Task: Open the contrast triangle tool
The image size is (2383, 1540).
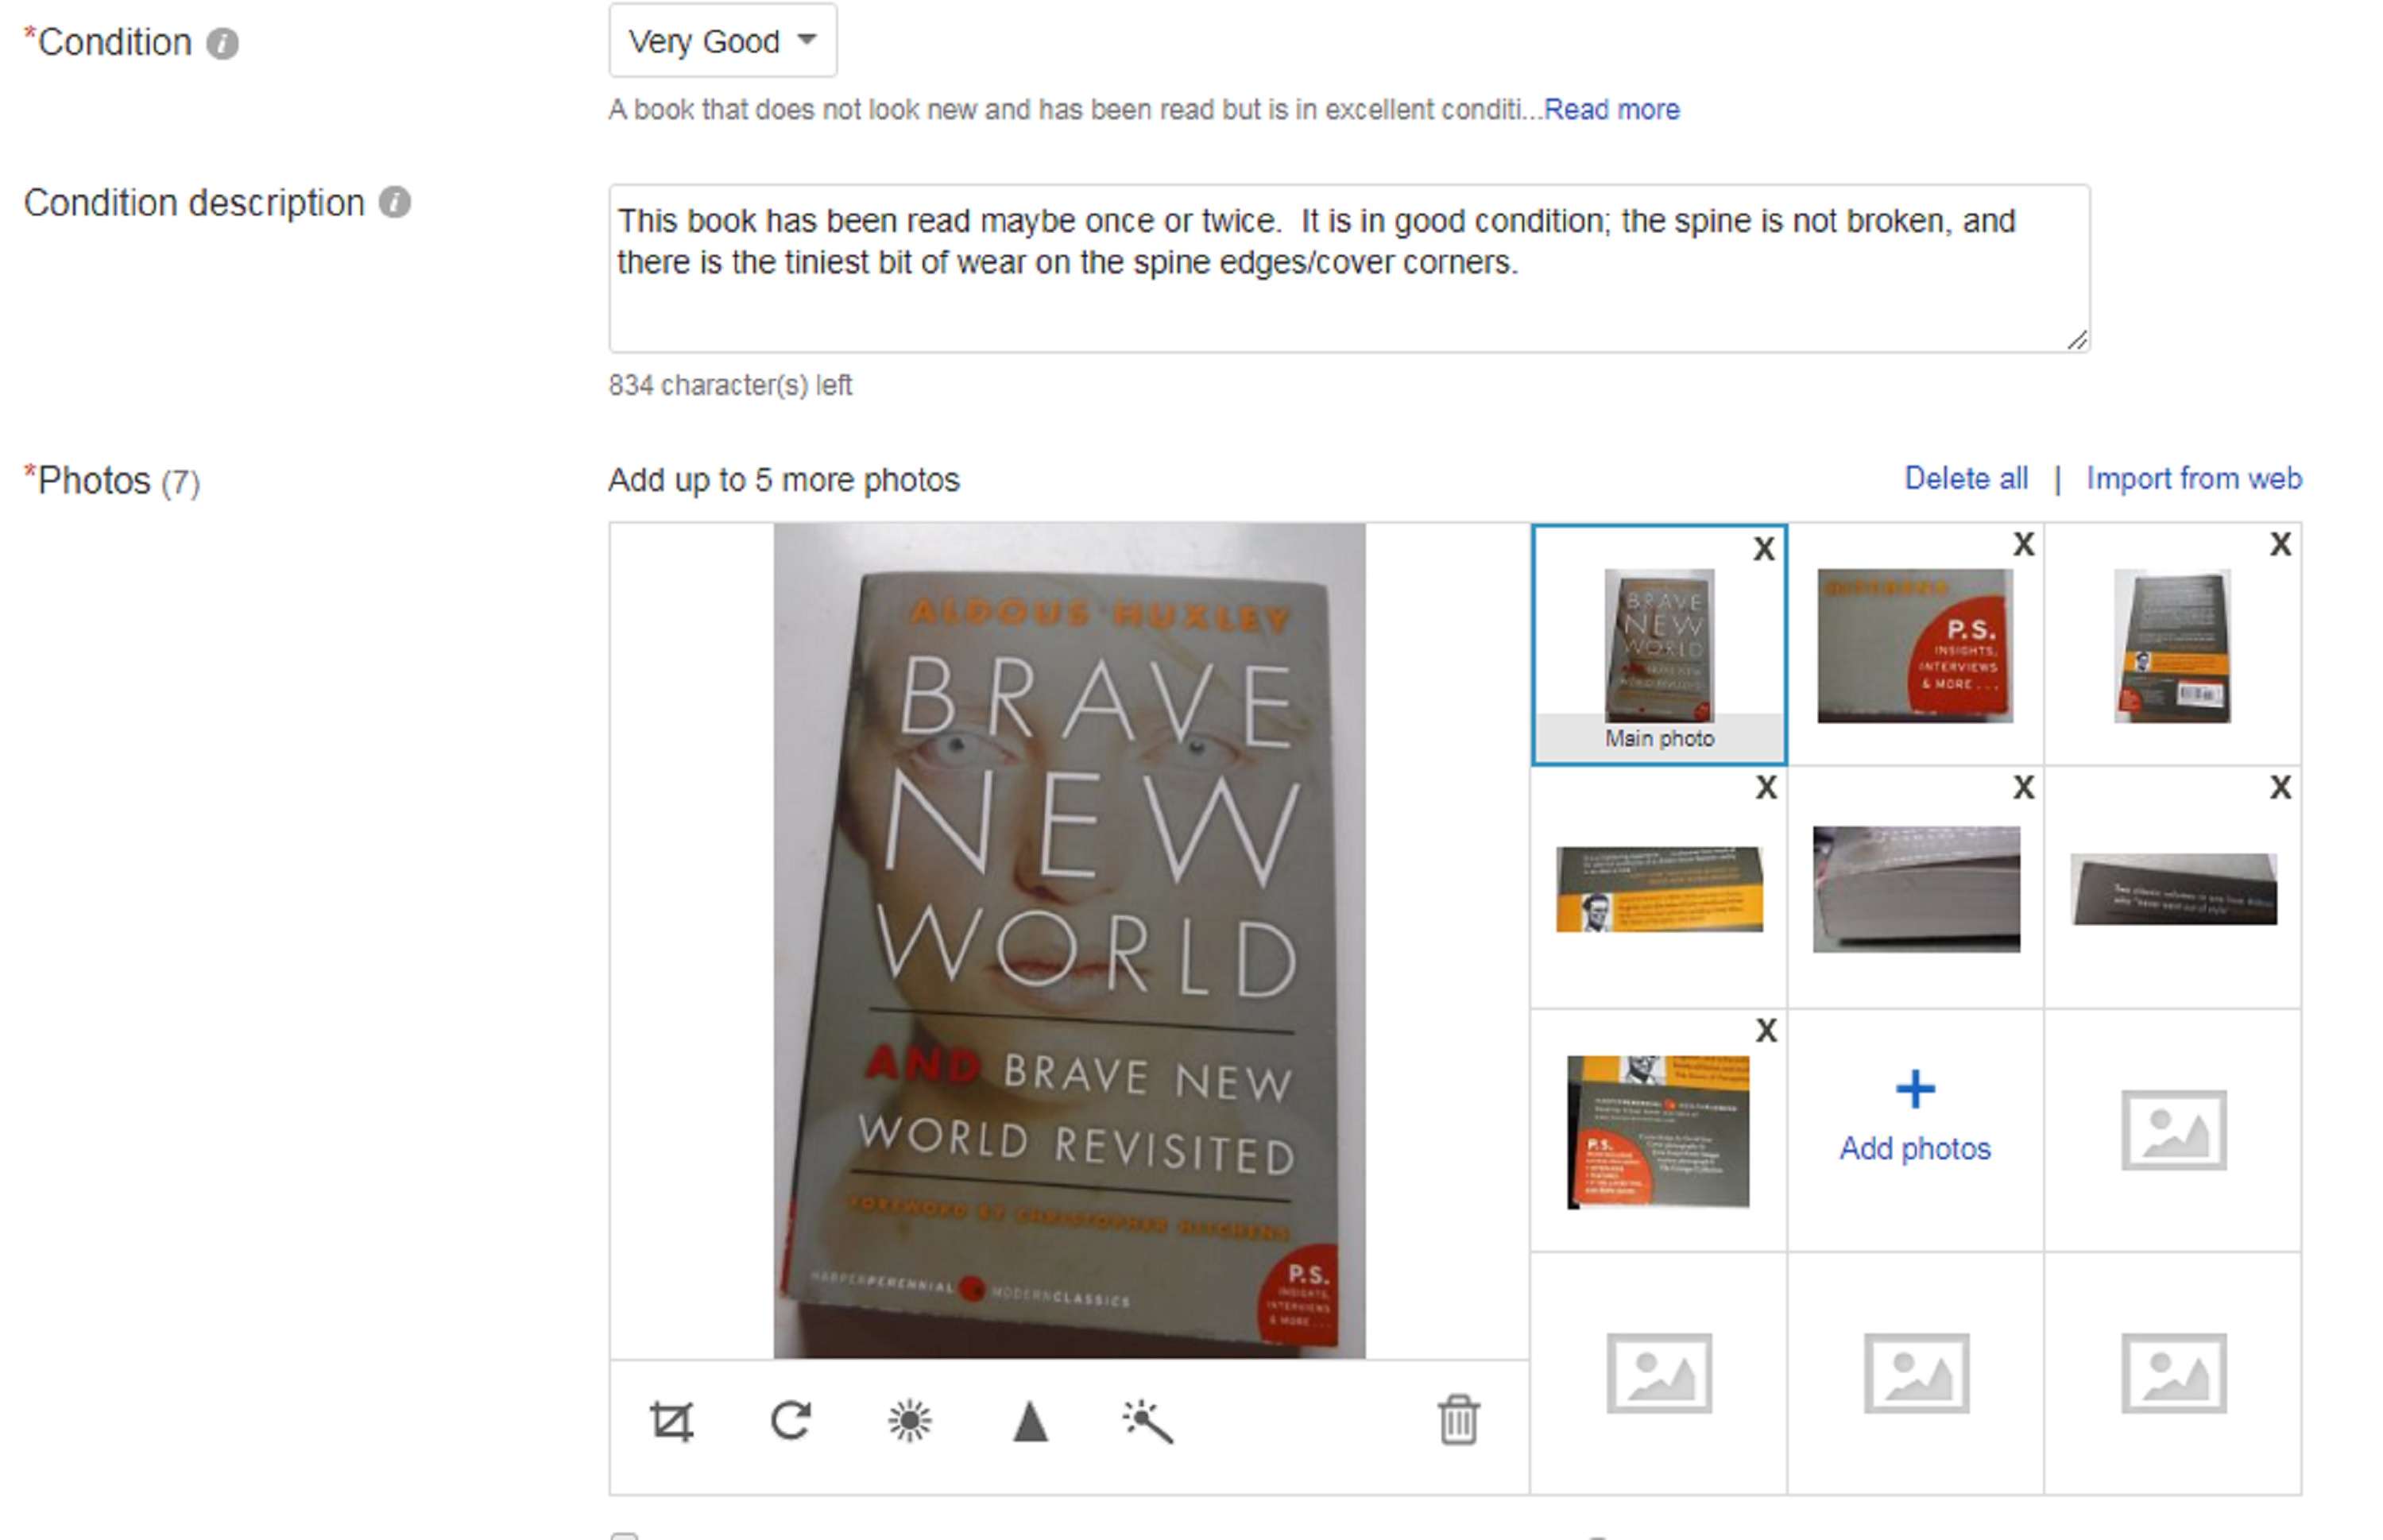Action: pyautogui.click(x=1030, y=1421)
